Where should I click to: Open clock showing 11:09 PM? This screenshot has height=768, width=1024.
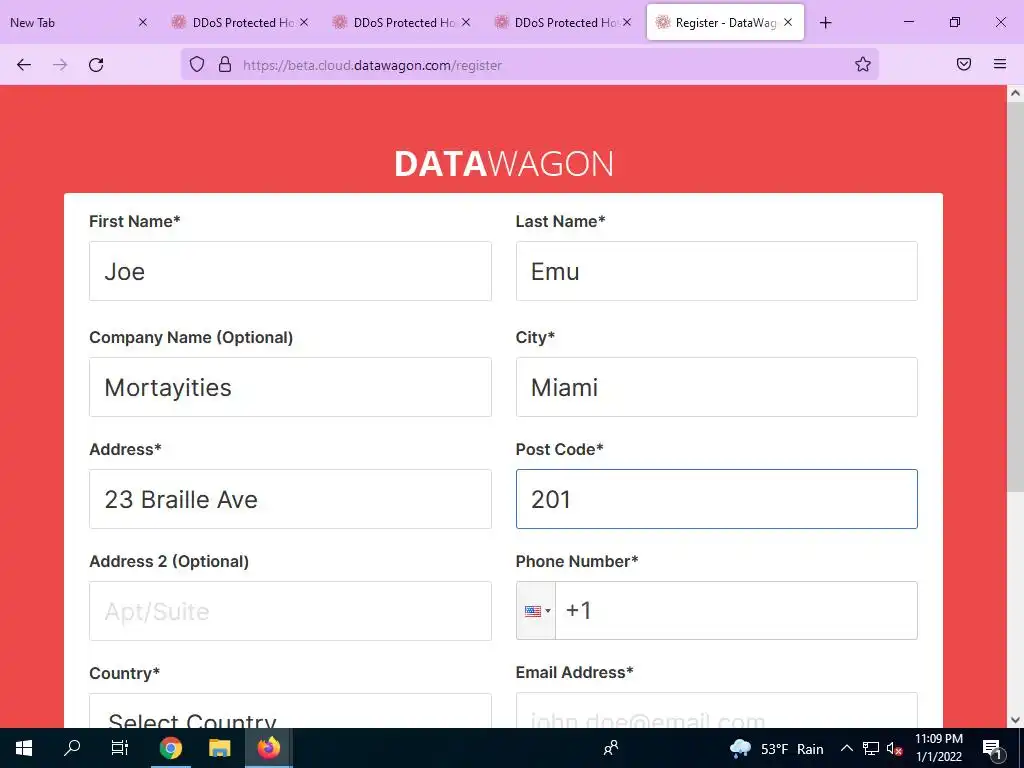[x=938, y=748]
